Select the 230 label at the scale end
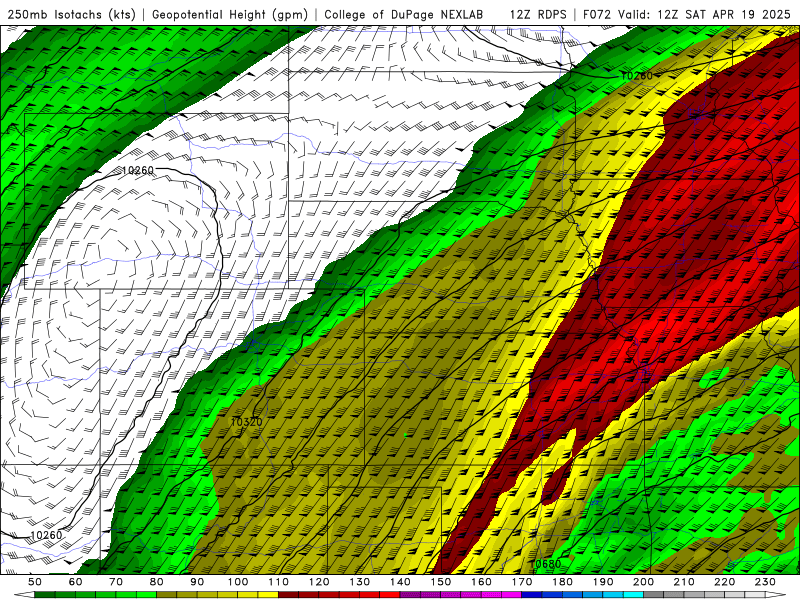800x600 pixels. click(765, 582)
